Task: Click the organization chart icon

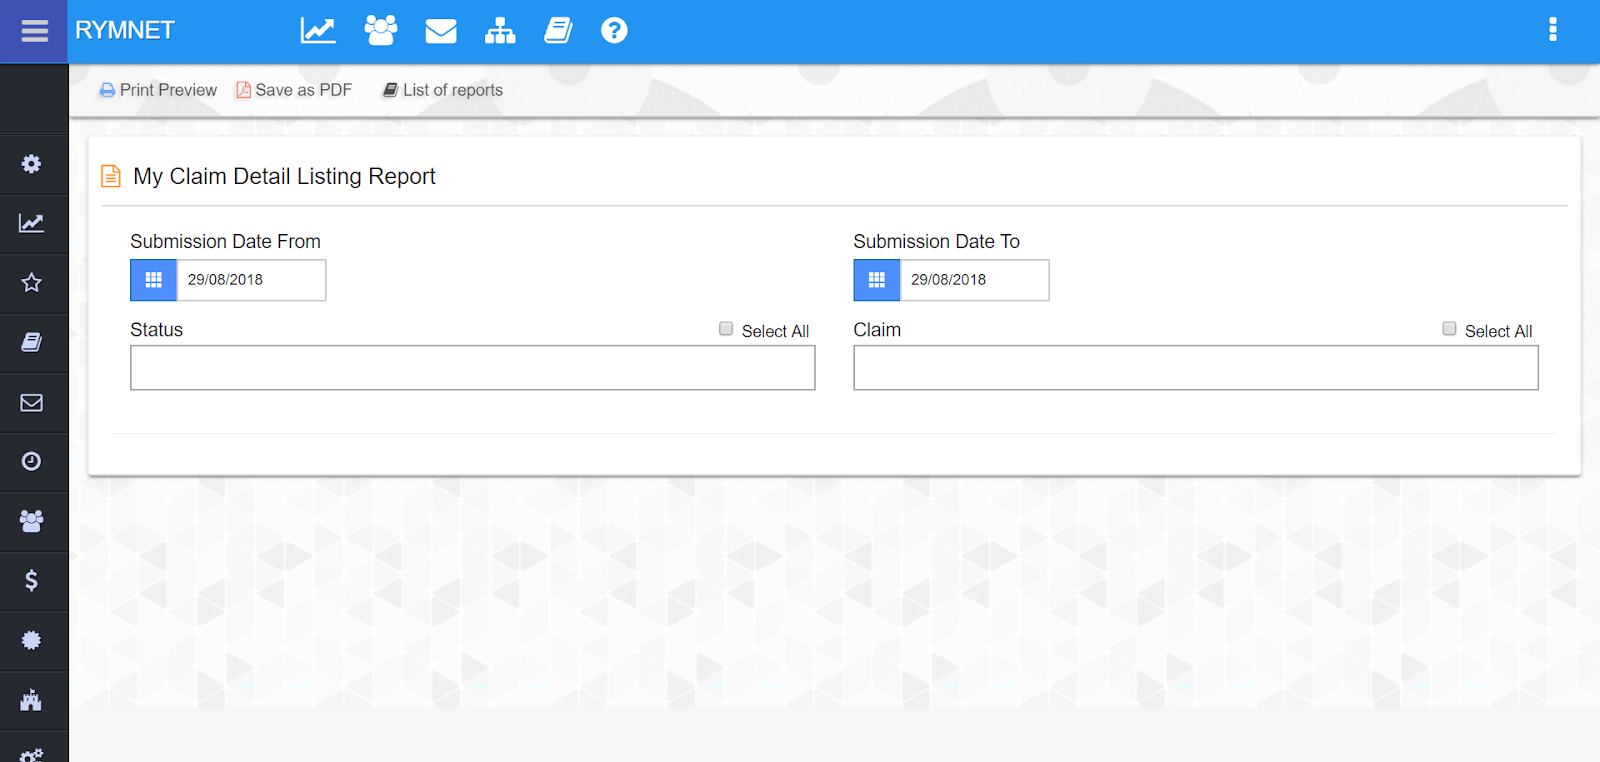Action: click(500, 31)
